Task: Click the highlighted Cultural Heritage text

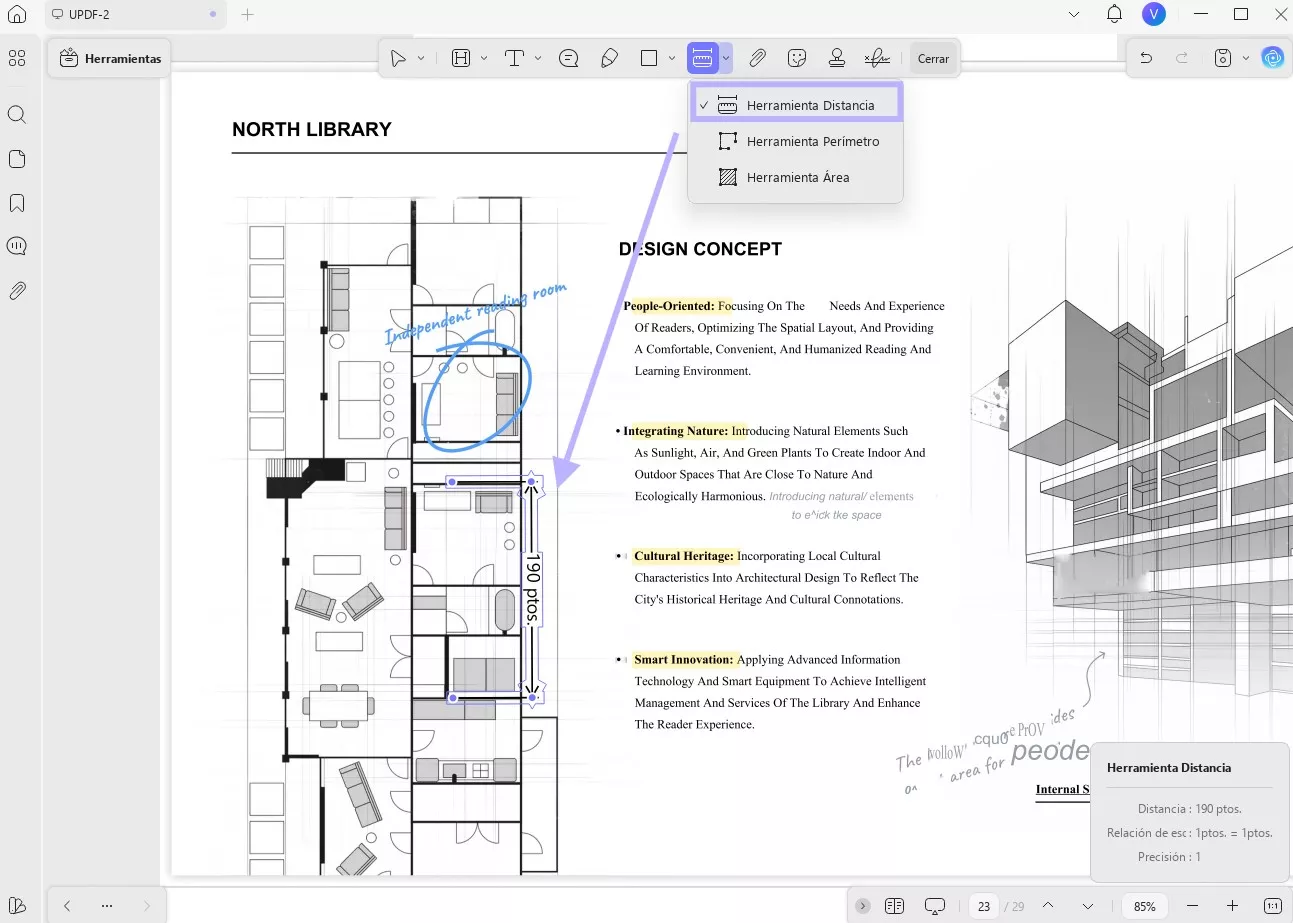Action: click(684, 556)
